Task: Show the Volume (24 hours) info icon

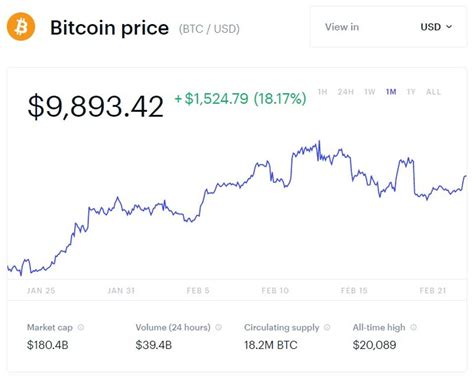Action: click(x=219, y=327)
